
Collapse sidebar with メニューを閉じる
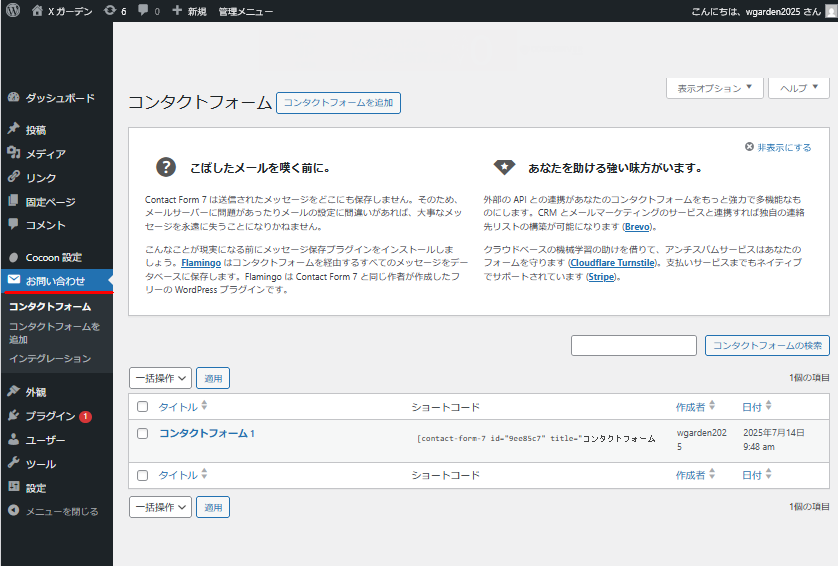click(x=61, y=511)
